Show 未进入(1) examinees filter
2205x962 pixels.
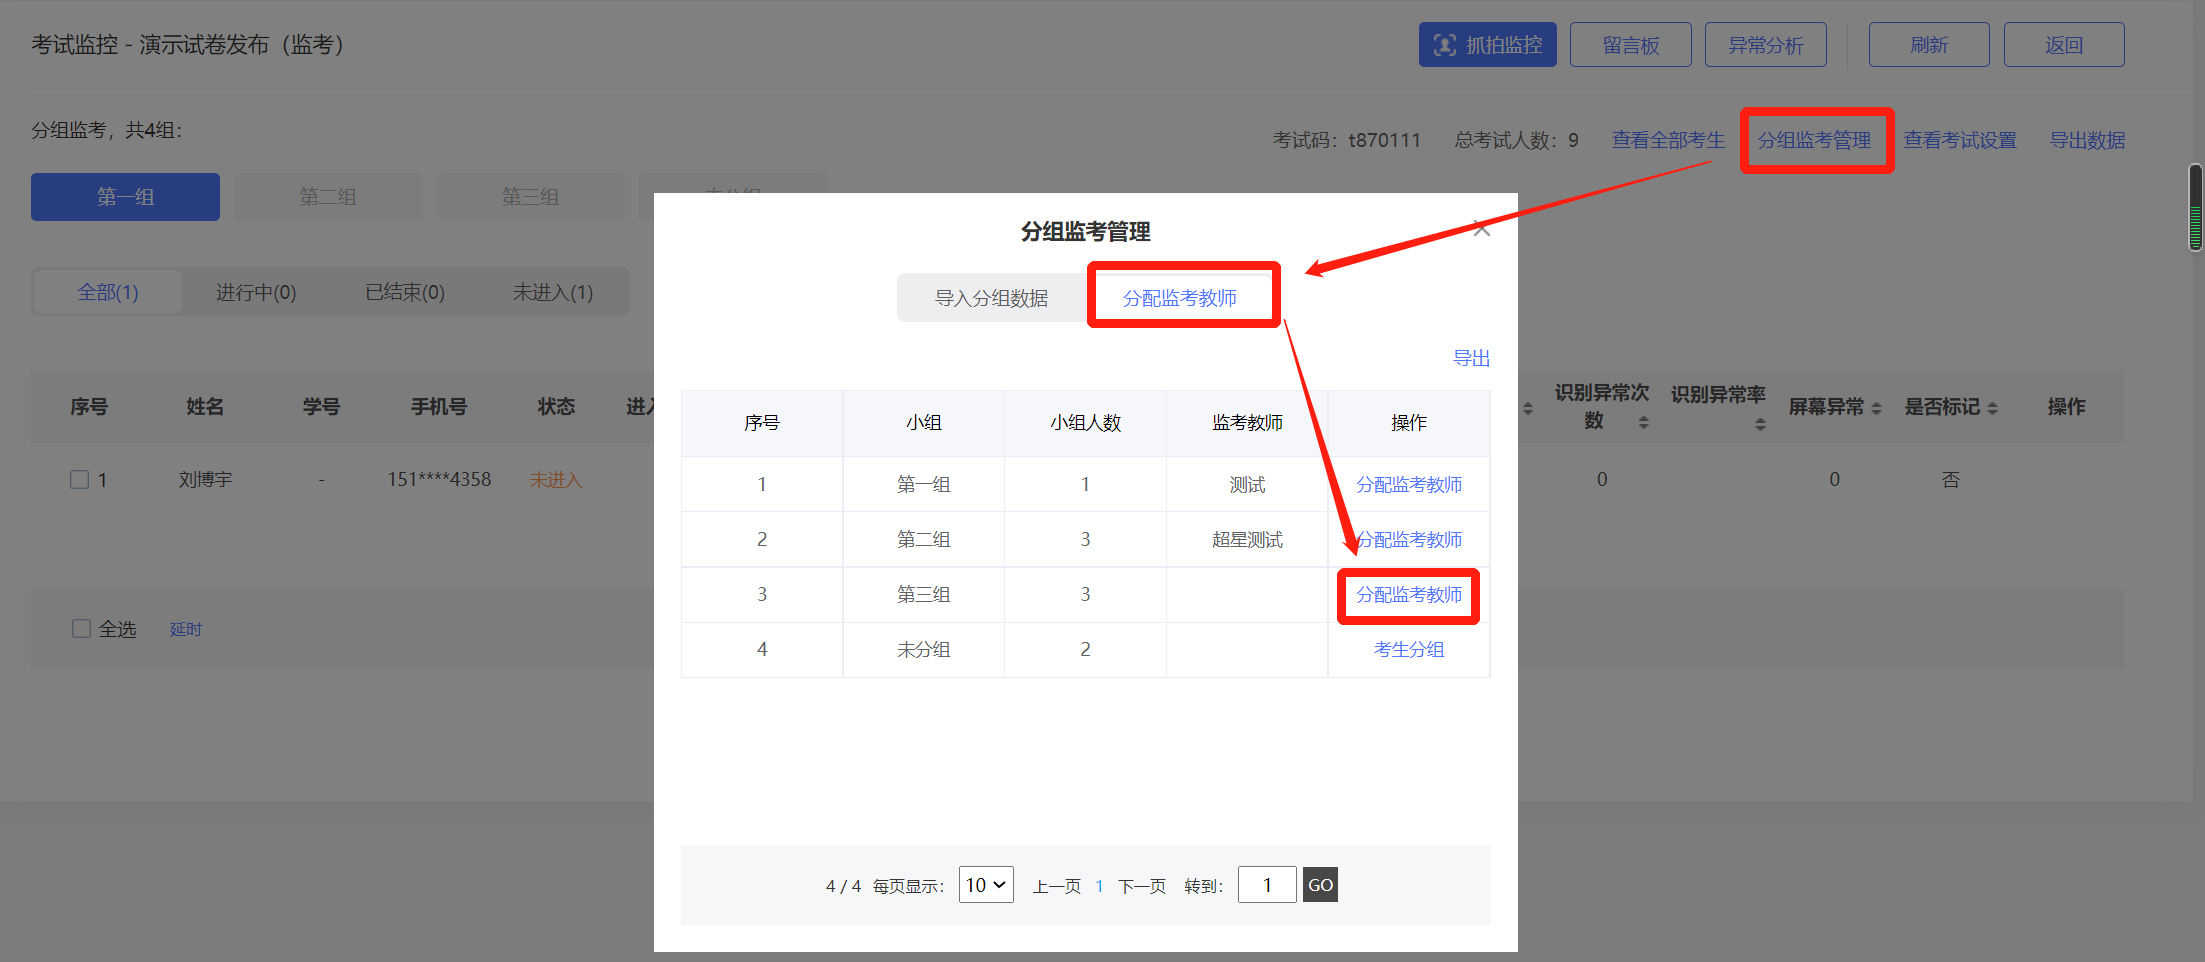(x=553, y=292)
